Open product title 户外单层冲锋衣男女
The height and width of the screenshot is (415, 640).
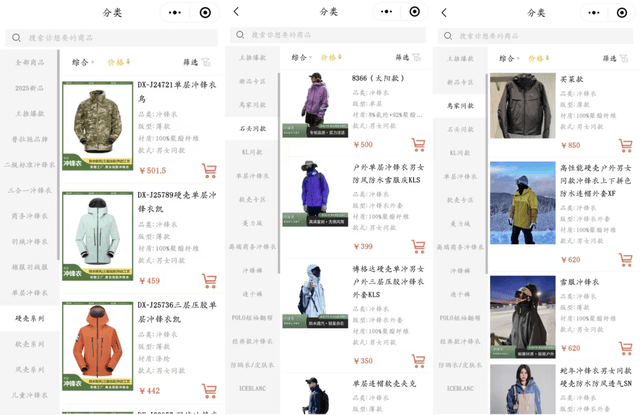click(389, 173)
